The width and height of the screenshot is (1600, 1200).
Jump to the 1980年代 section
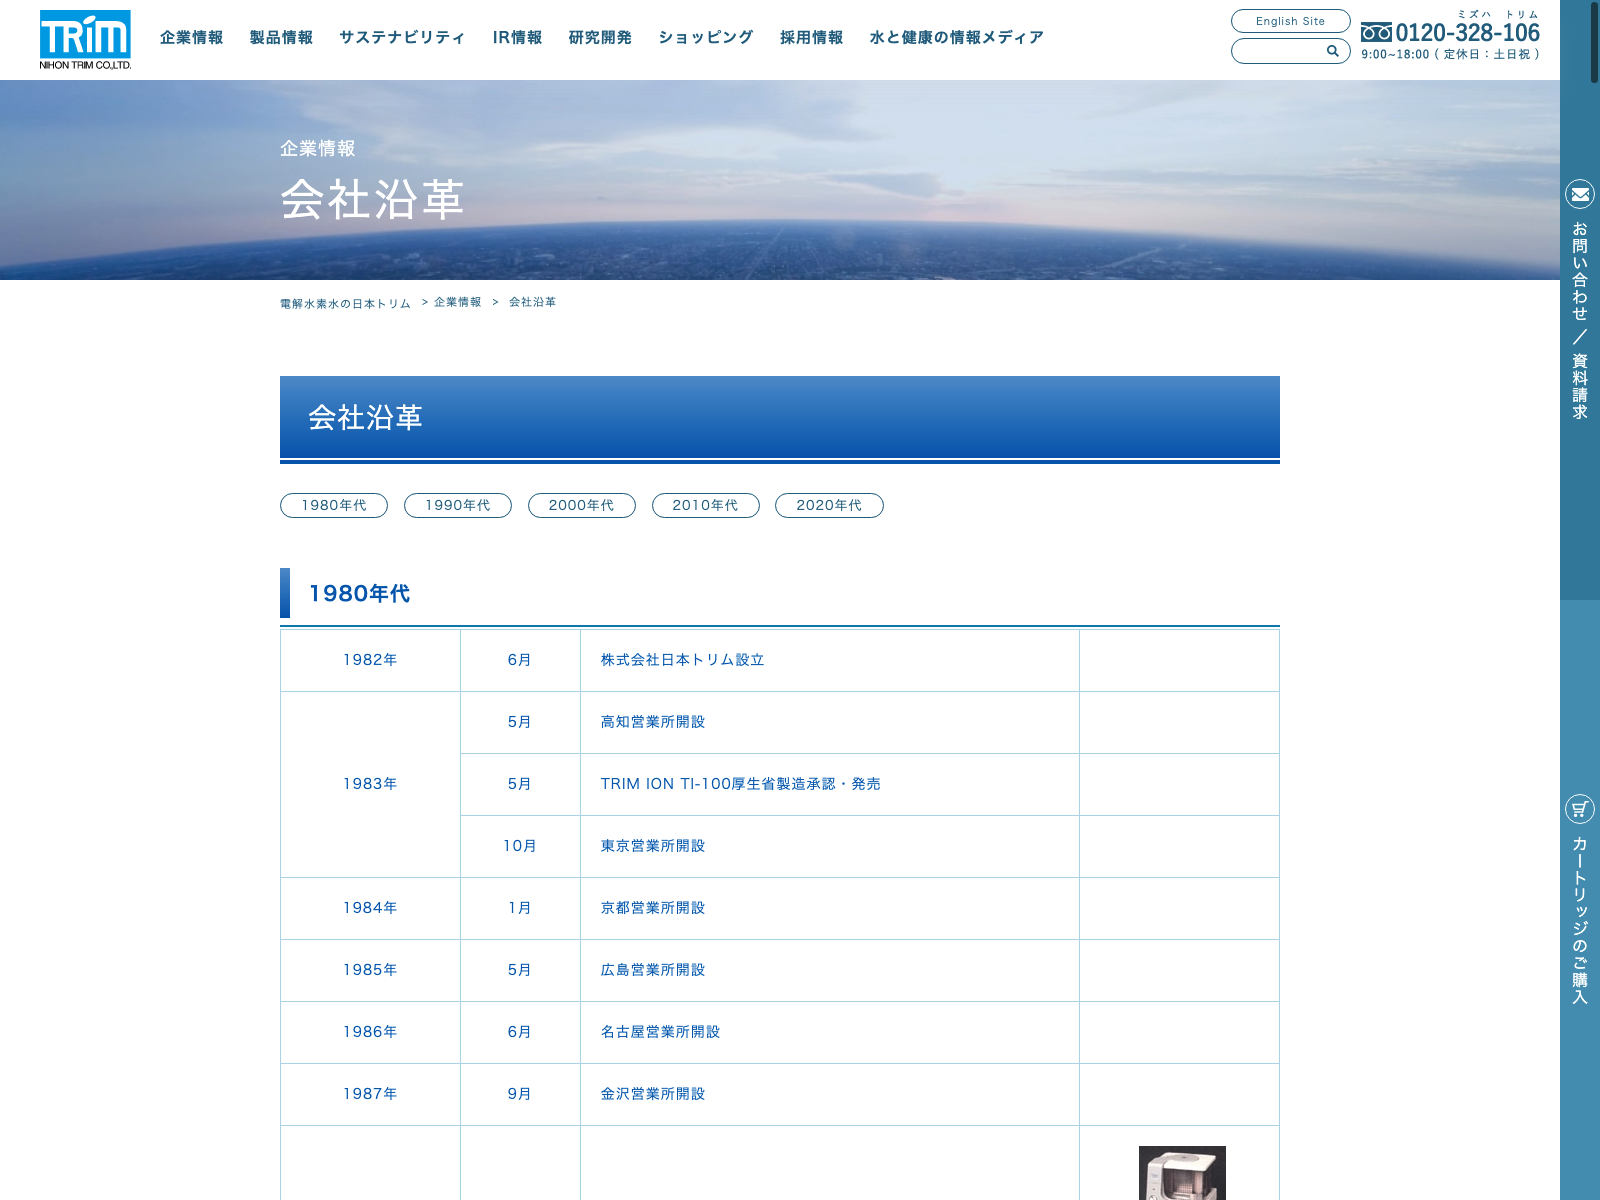click(334, 506)
